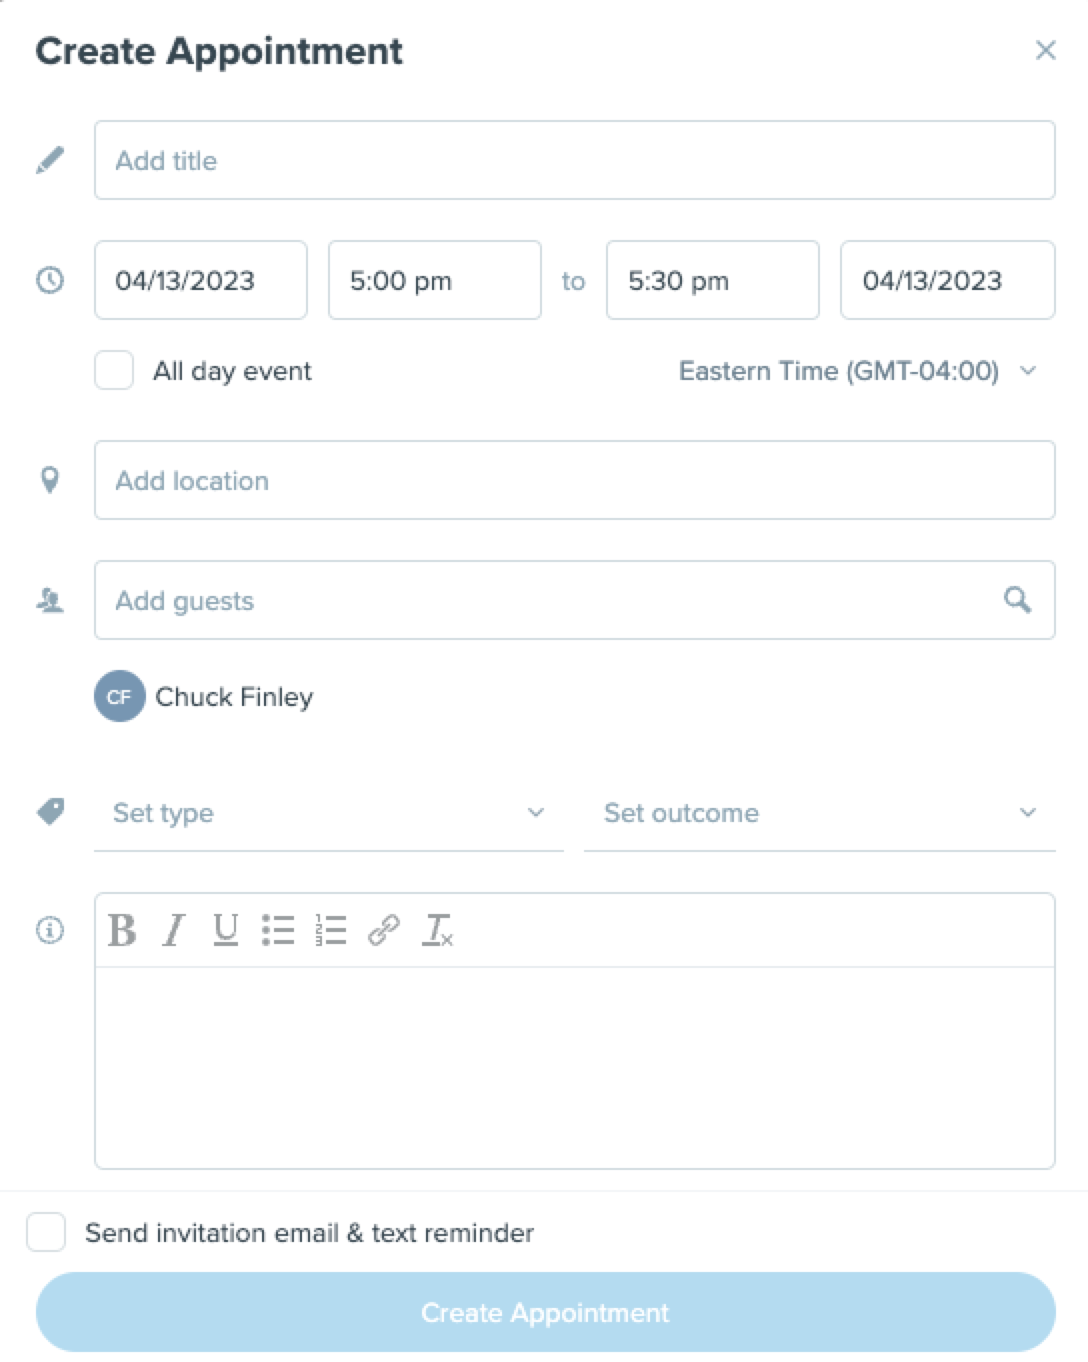Expand the Set type dropdown
Screen dimensions: 1088x1362
coord(328,813)
